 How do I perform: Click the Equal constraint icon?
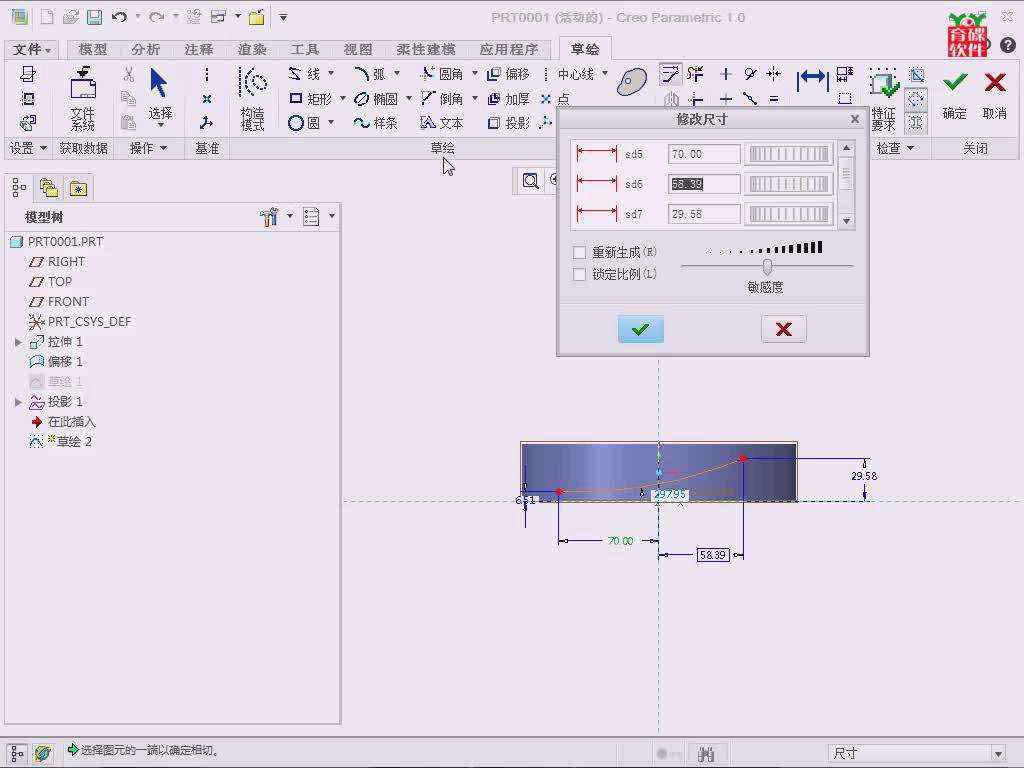pyautogui.click(x=774, y=99)
